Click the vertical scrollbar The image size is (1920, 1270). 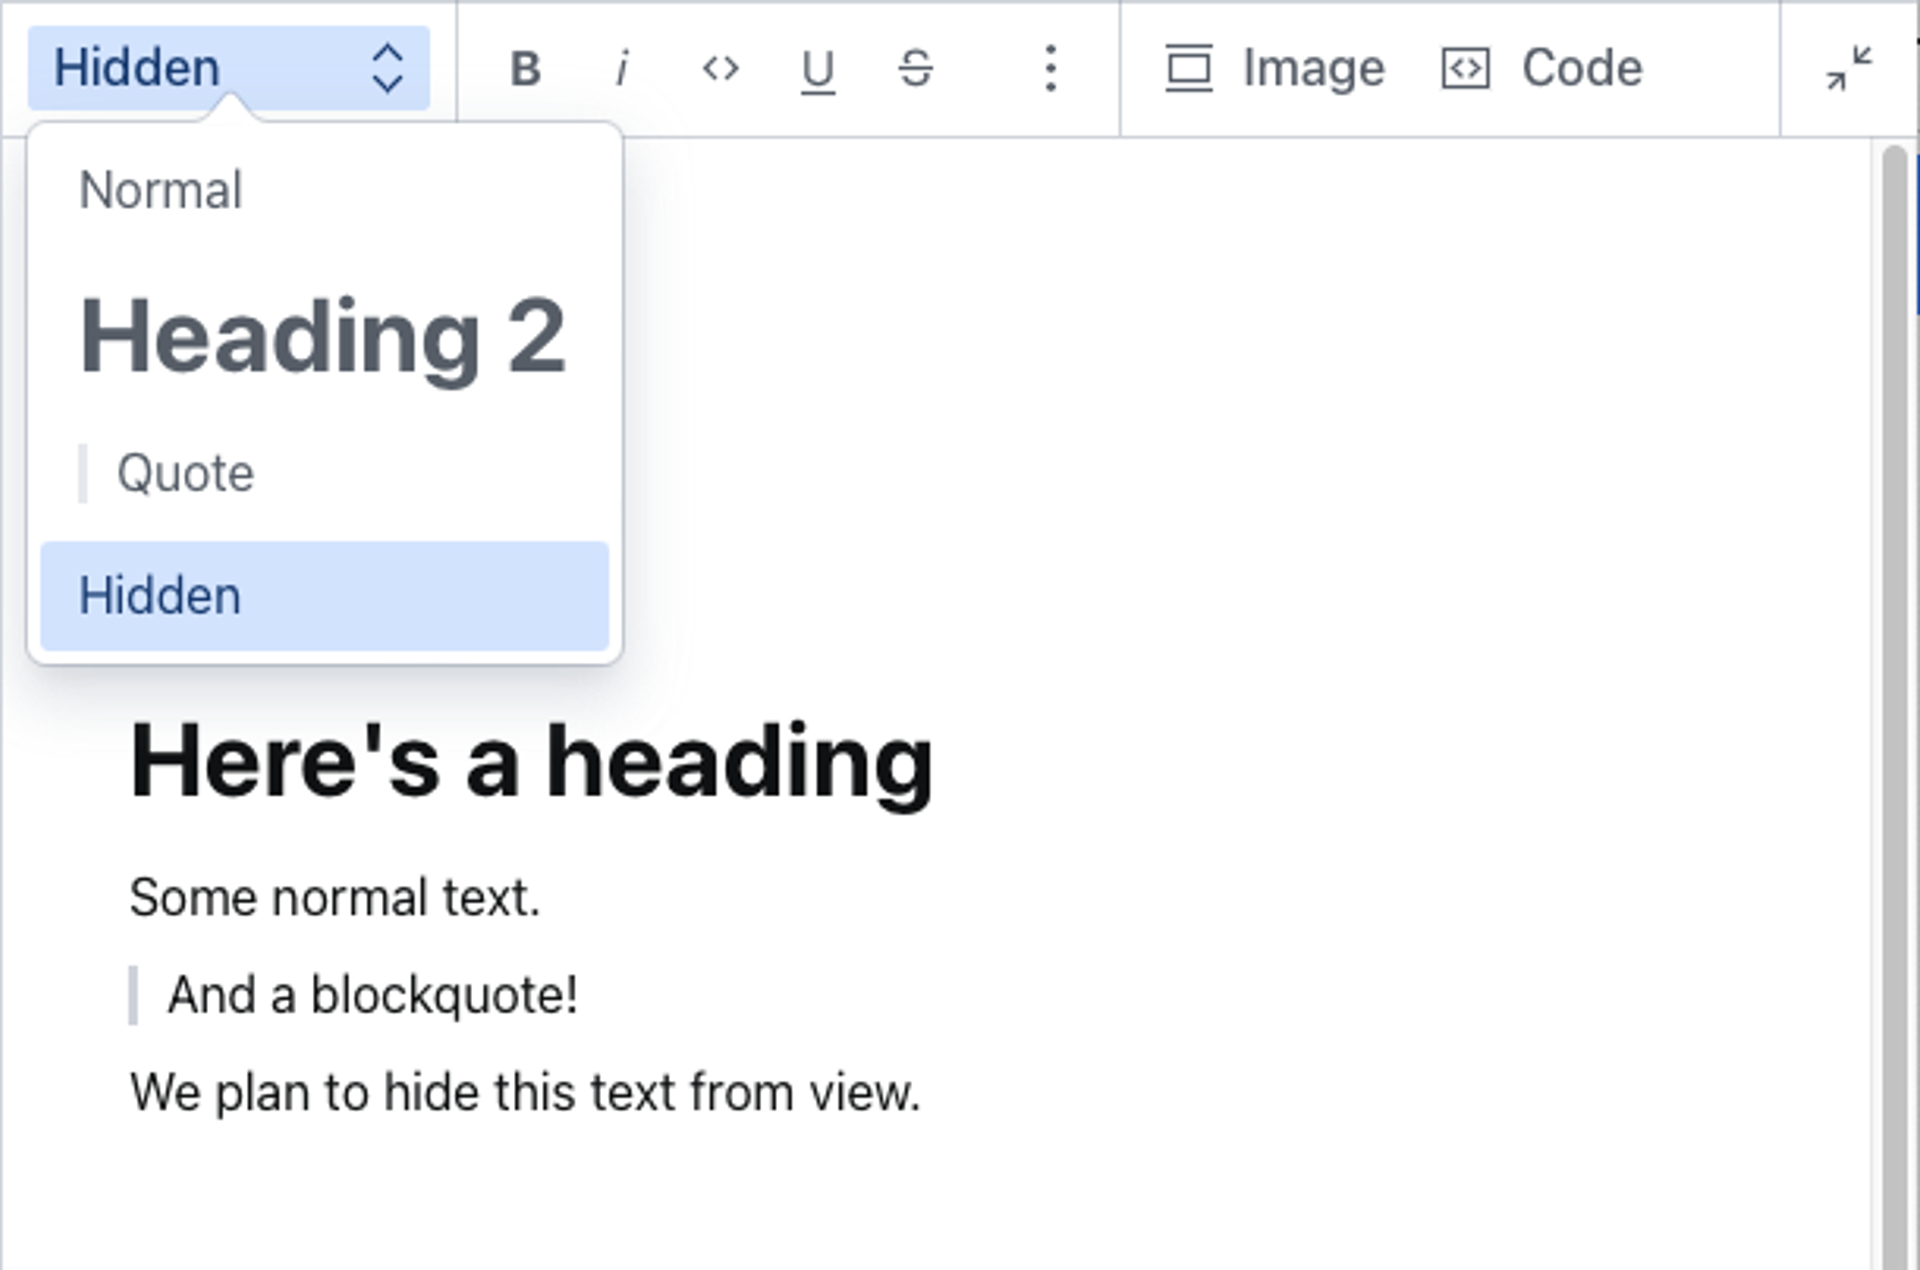pyautogui.click(x=1893, y=700)
